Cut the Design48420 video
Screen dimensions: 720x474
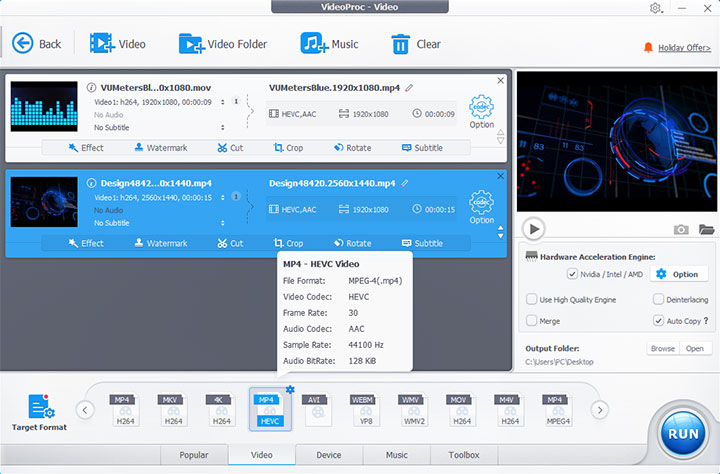point(230,243)
